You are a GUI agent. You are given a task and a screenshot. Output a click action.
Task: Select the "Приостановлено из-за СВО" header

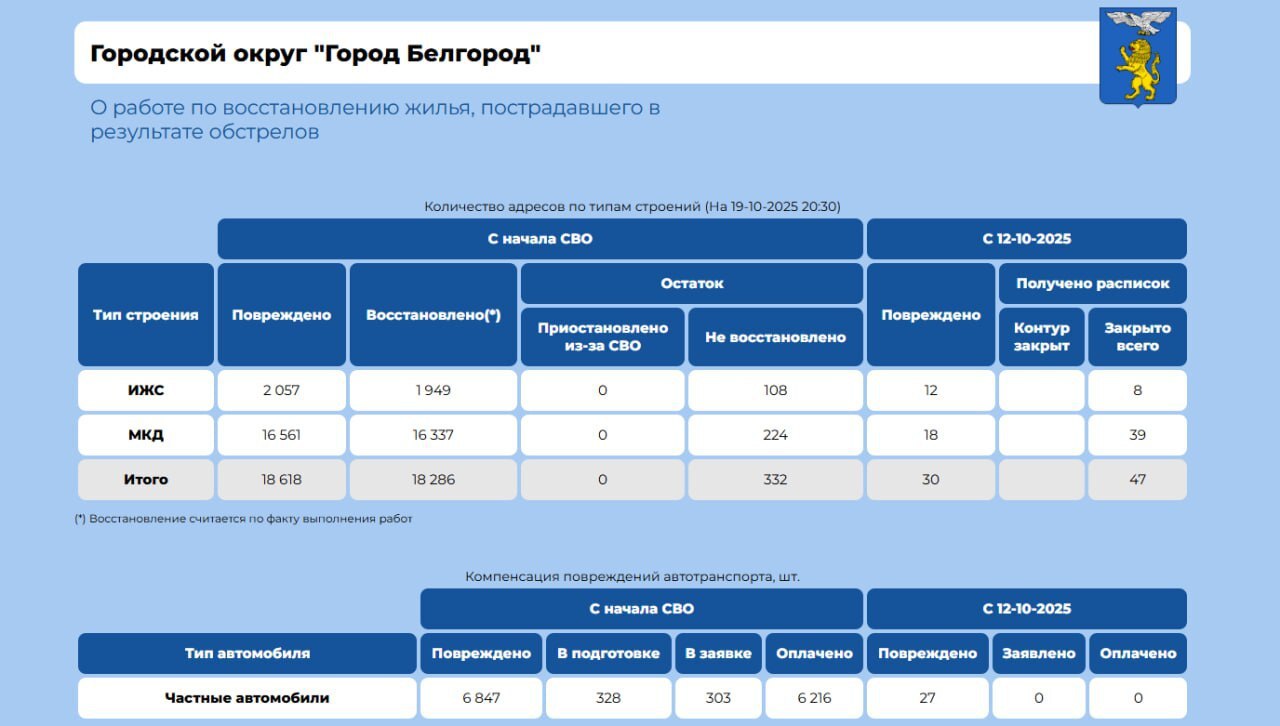[x=602, y=337]
